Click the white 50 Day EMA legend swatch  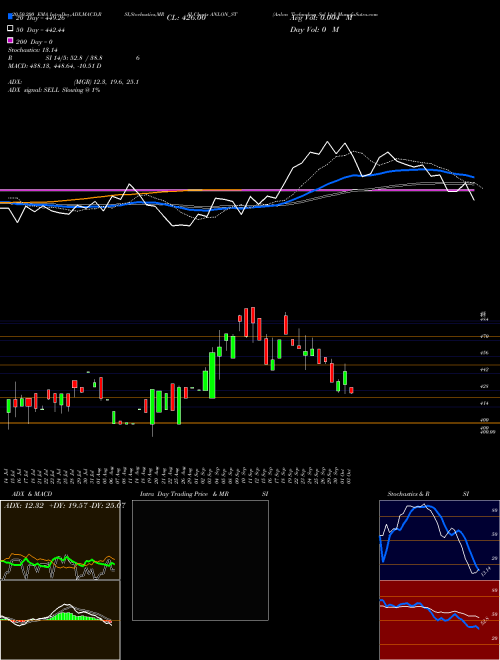[10, 29]
